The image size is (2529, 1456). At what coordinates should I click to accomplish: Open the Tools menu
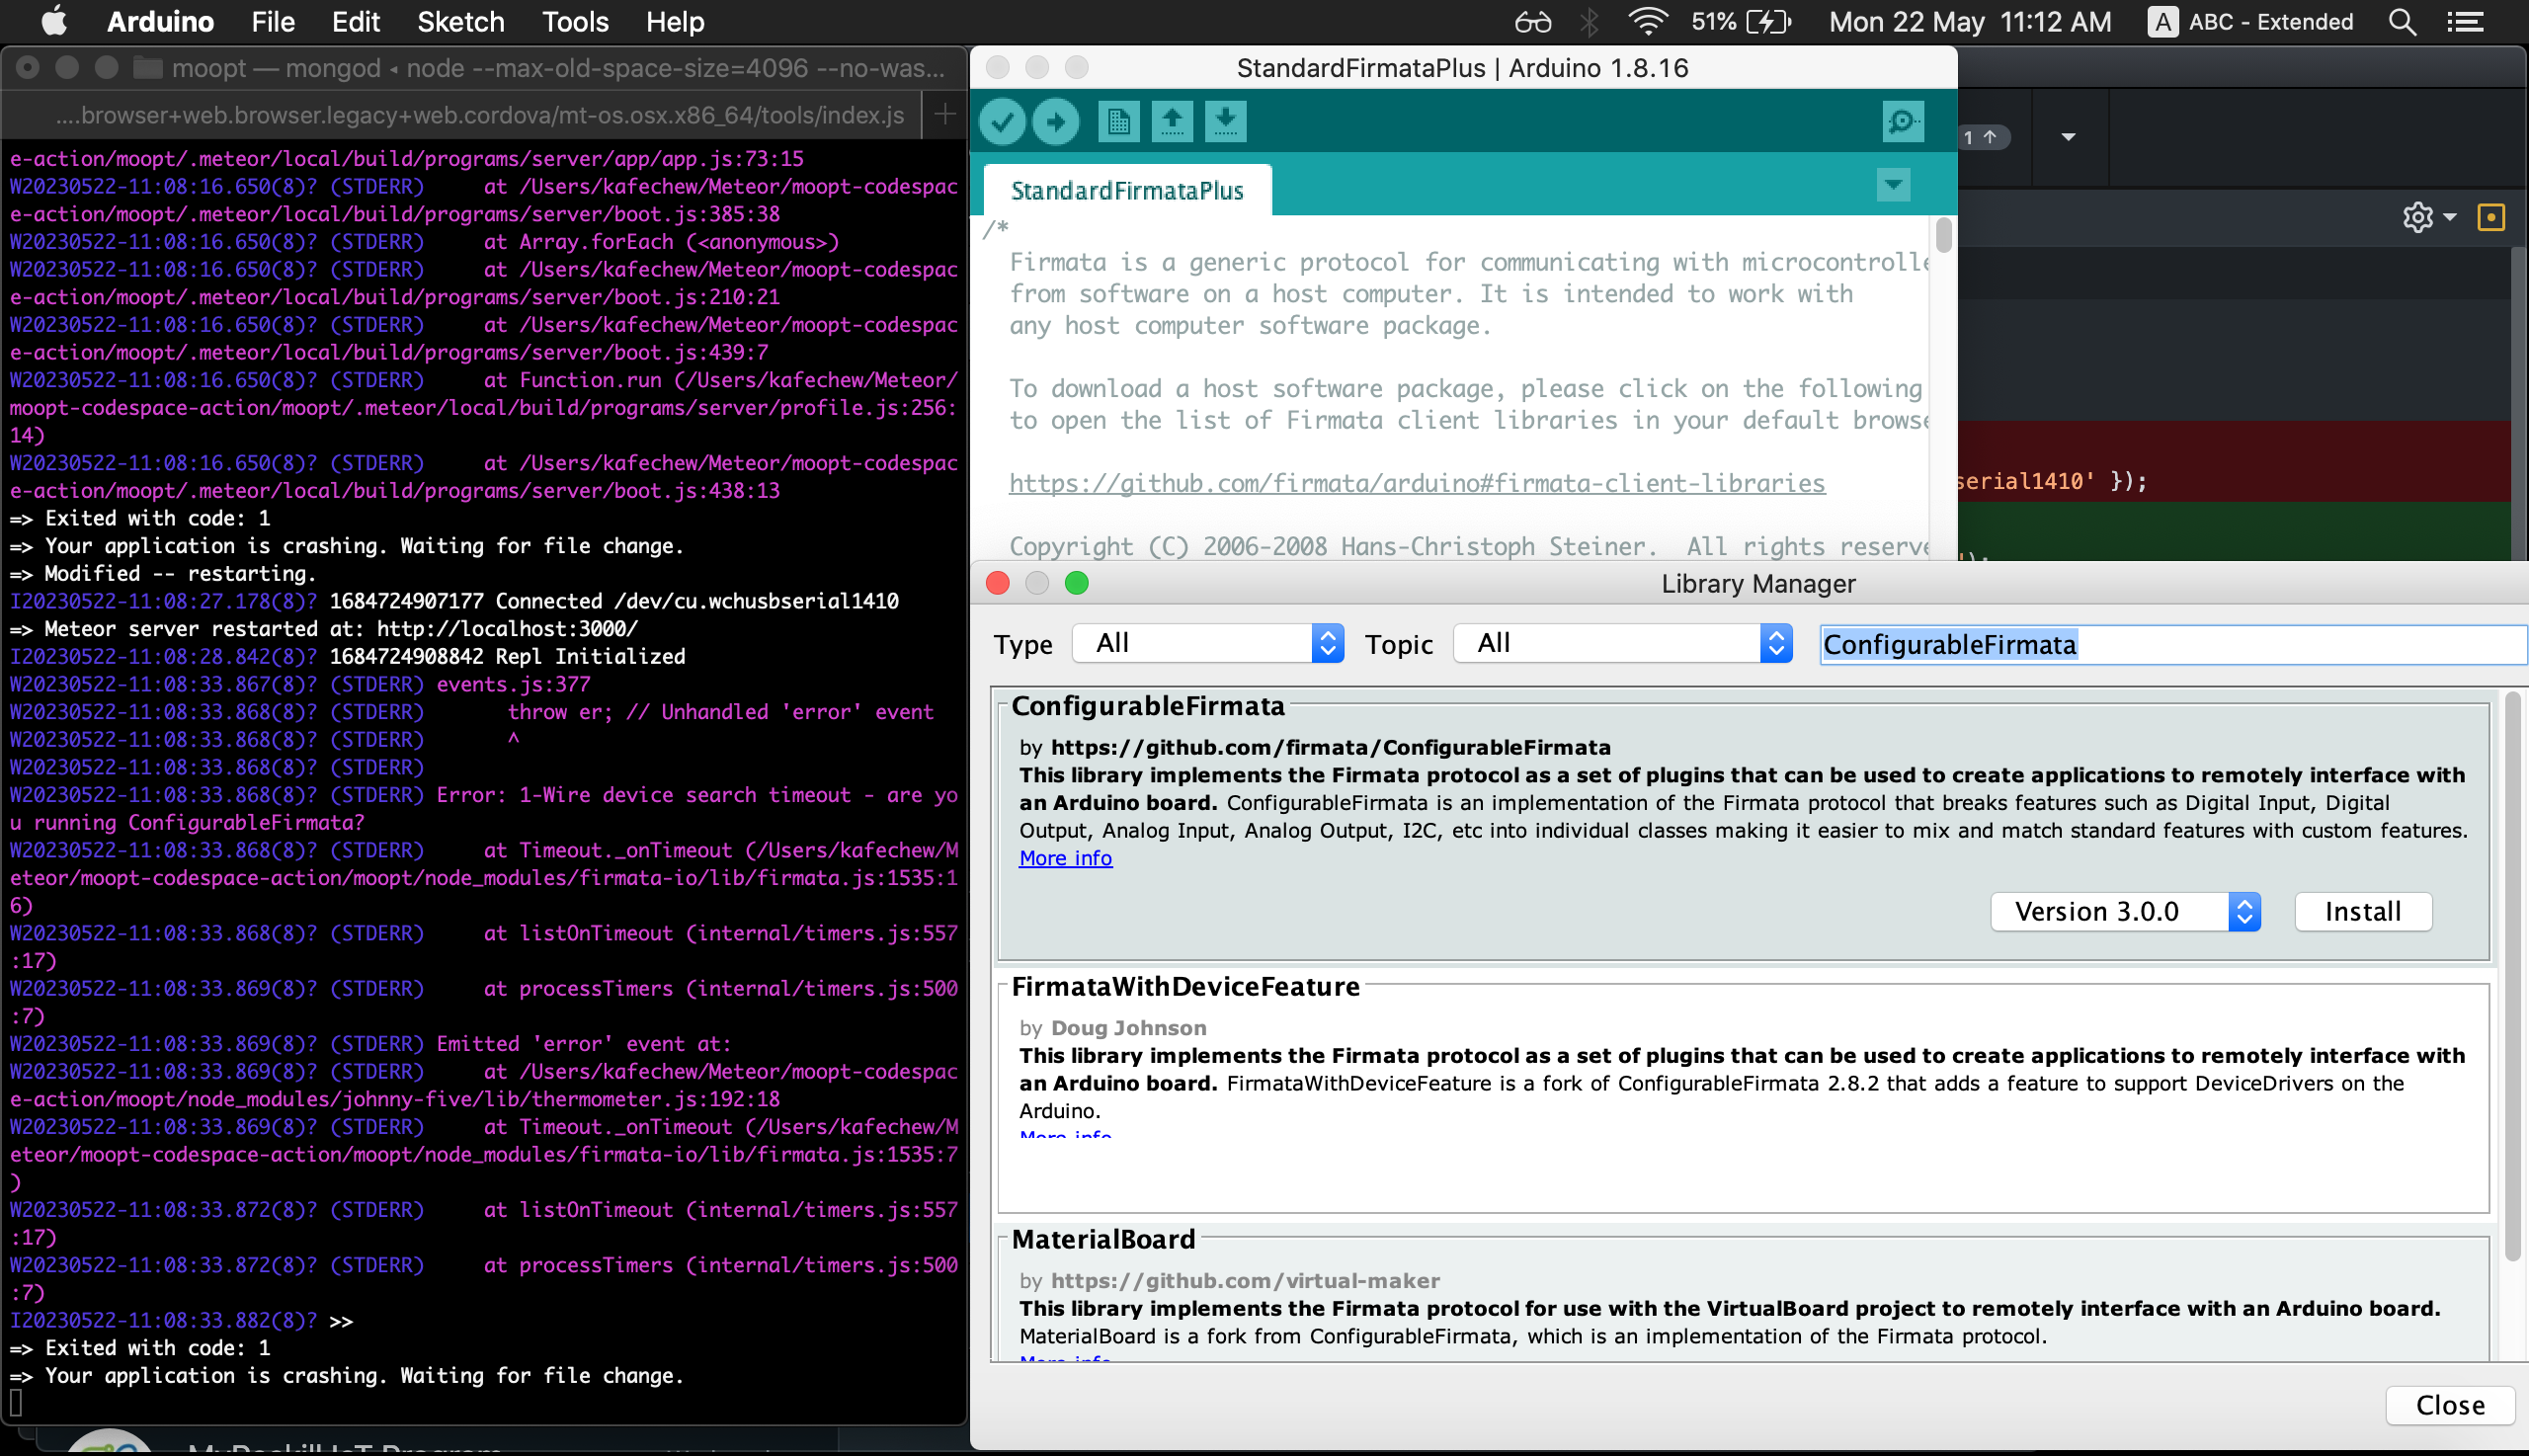tap(575, 21)
